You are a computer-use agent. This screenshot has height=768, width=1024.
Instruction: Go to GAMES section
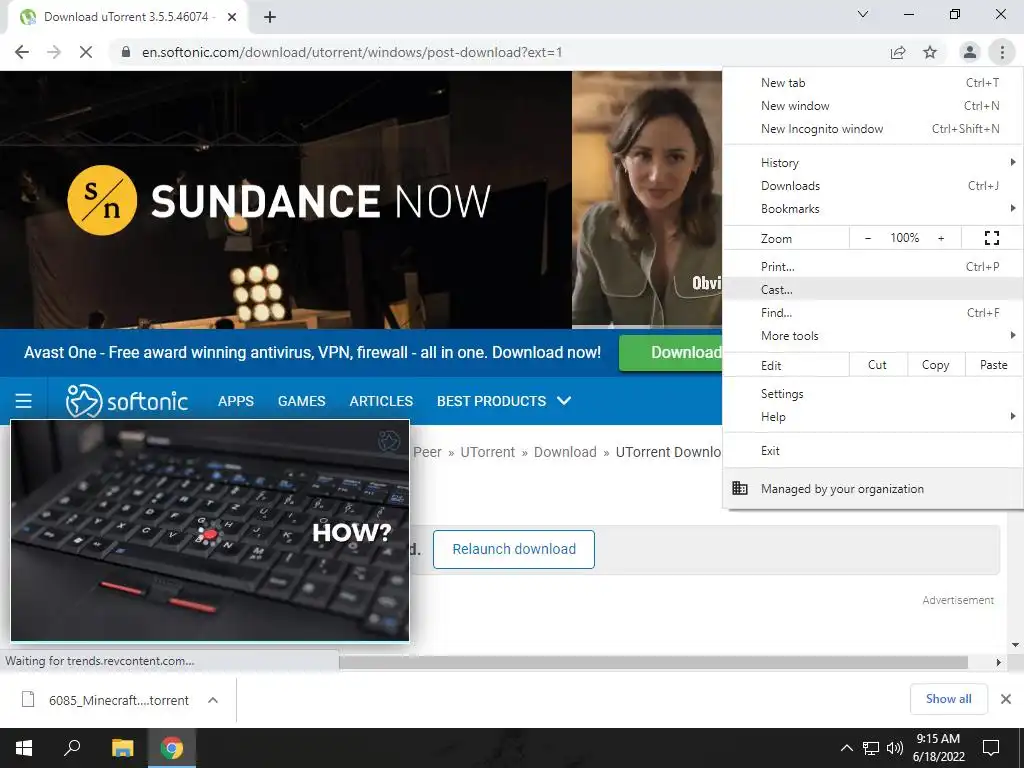pos(302,401)
